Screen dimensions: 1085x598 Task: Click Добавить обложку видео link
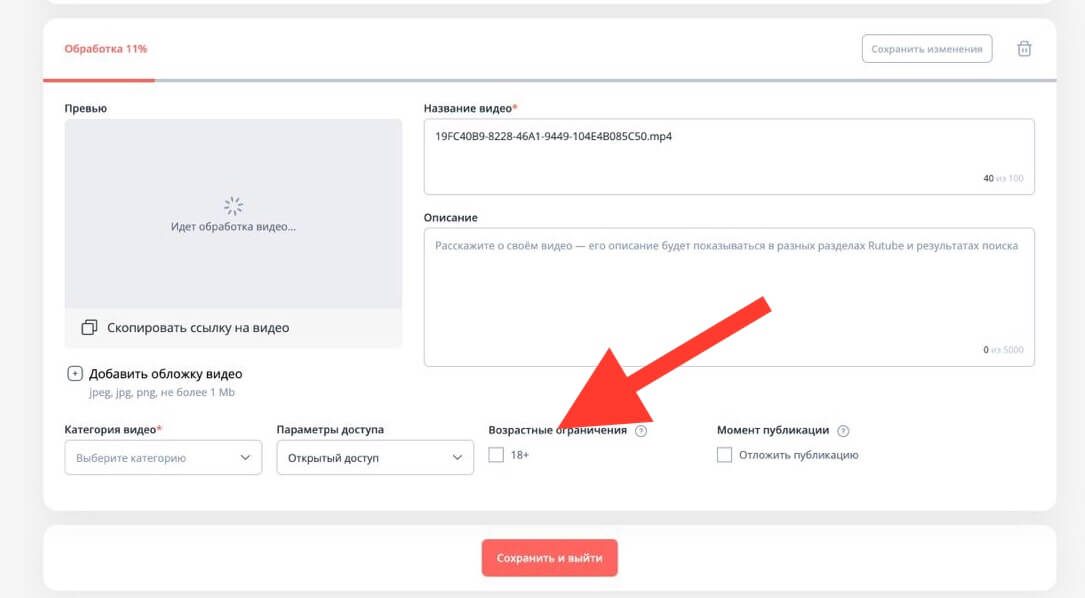(x=165, y=374)
